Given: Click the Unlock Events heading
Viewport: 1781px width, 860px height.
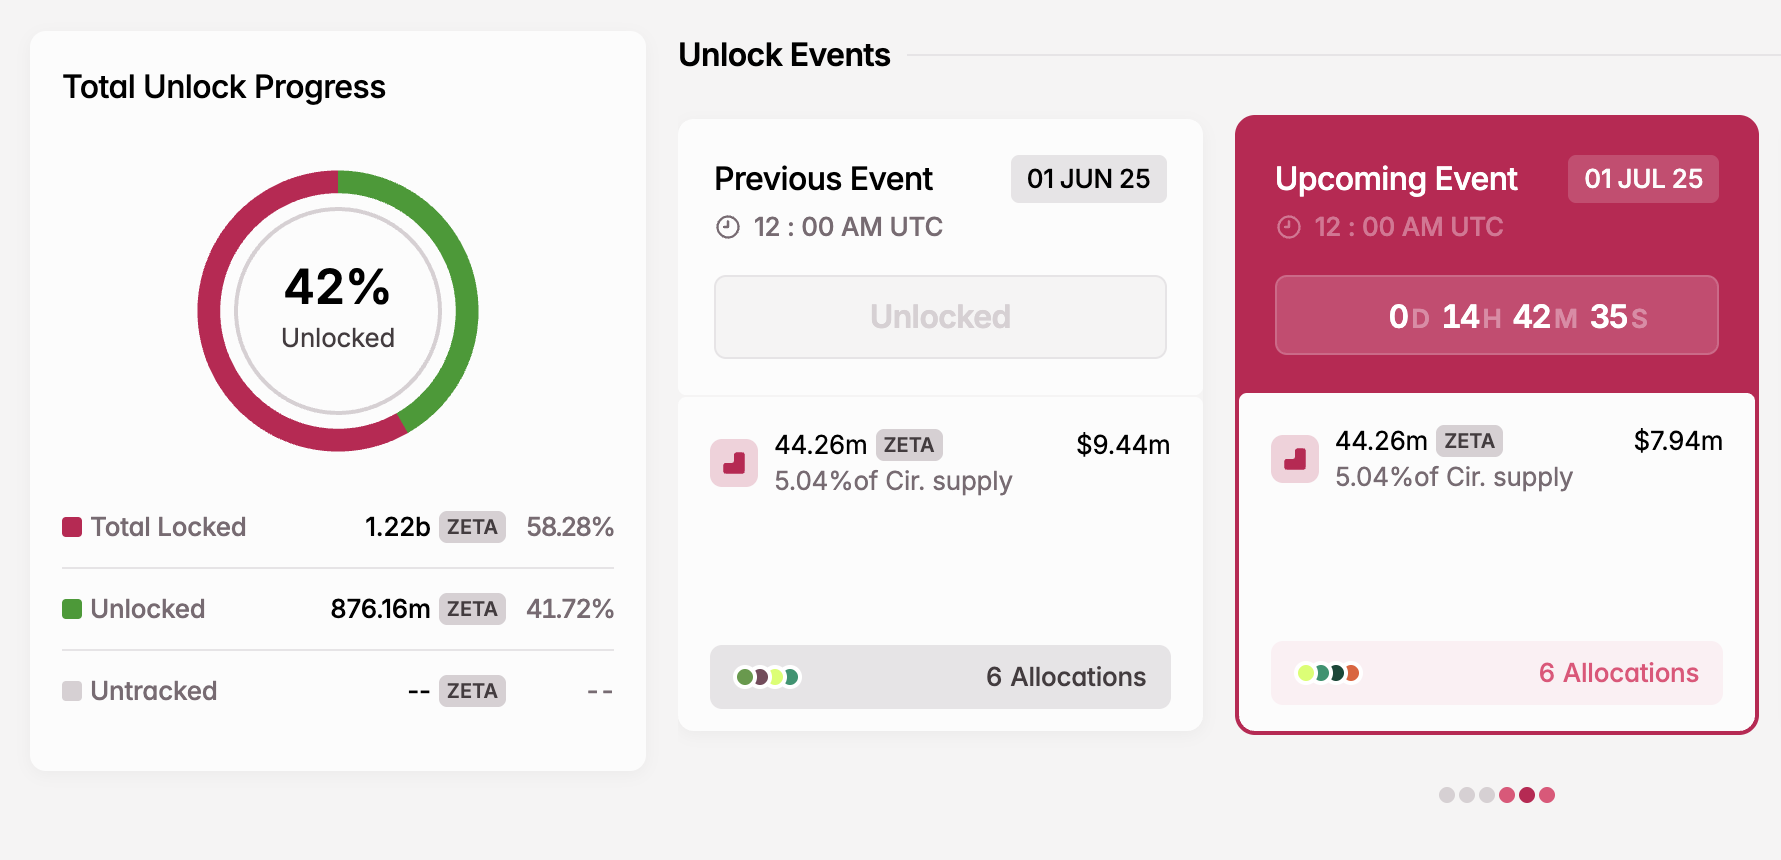Looking at the screenshot, I should click(x=785, y=55).
